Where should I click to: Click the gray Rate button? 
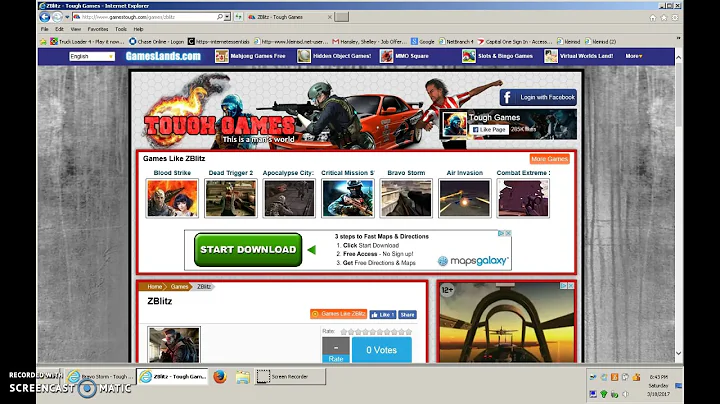point(336,350)
